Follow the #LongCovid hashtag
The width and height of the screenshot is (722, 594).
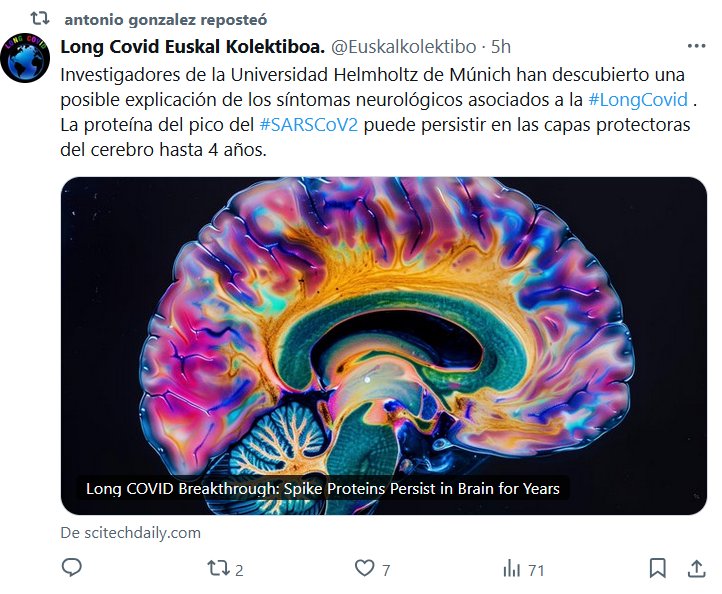point(638,99)
